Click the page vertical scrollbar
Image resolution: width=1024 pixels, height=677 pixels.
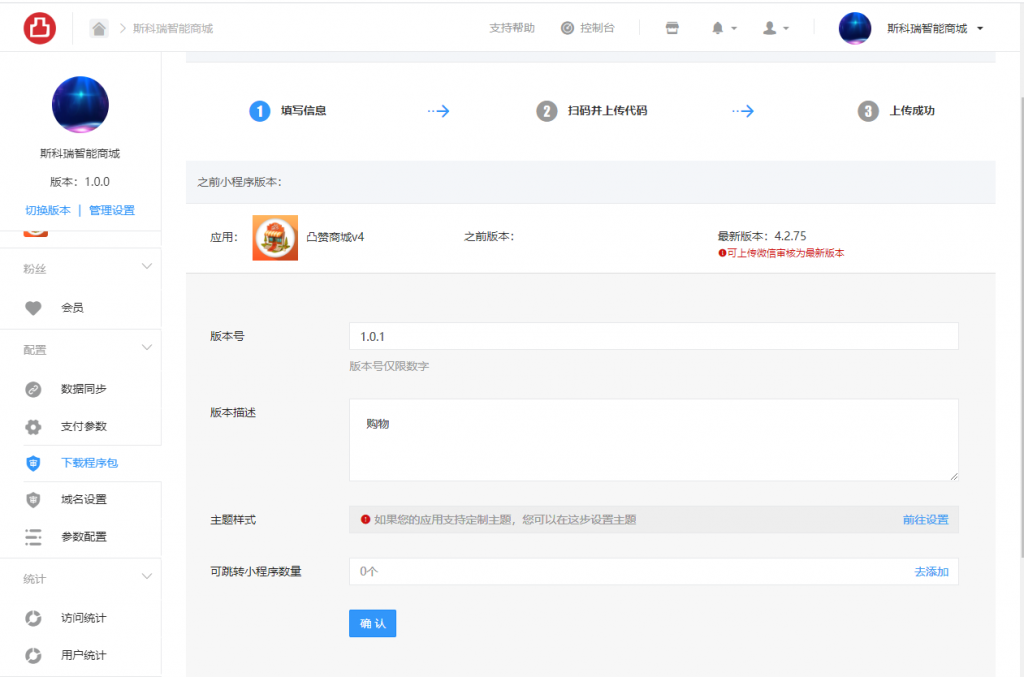pyautogui.click(x=1020, y=326)
